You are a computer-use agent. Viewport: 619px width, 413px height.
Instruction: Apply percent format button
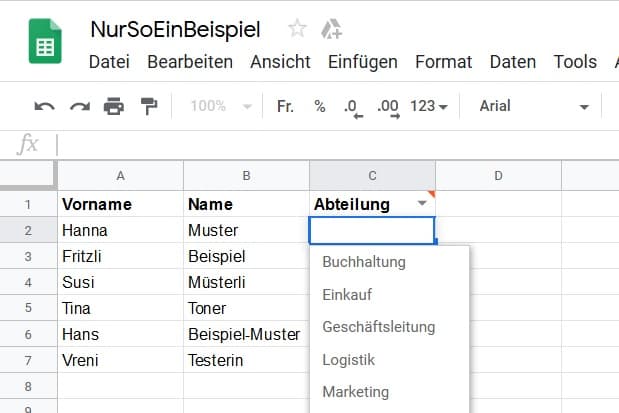coord(320,106)
